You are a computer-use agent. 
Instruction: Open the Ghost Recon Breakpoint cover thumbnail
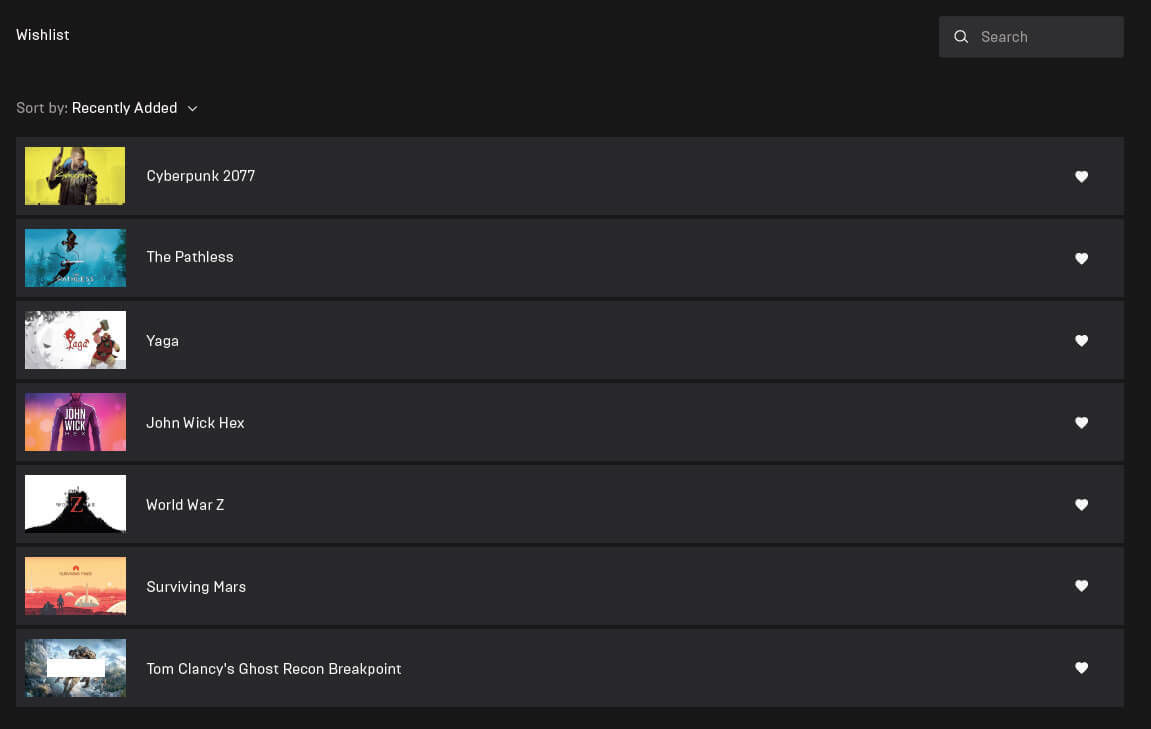[75, 668]
